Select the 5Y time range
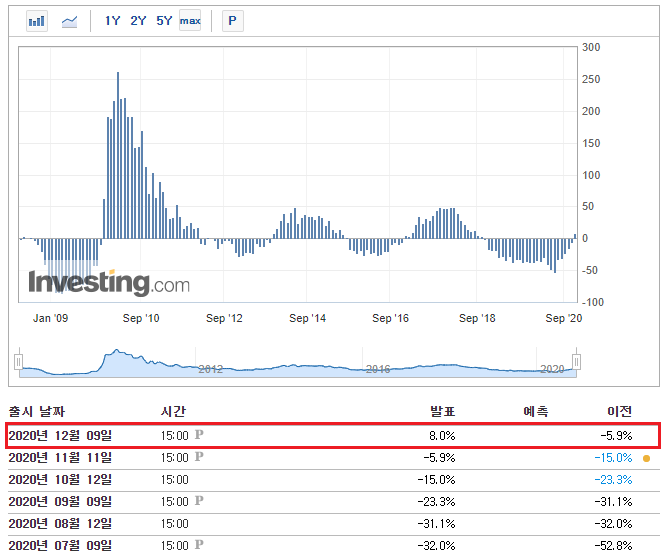Screen dimensions: 669x559 (164, 20)
